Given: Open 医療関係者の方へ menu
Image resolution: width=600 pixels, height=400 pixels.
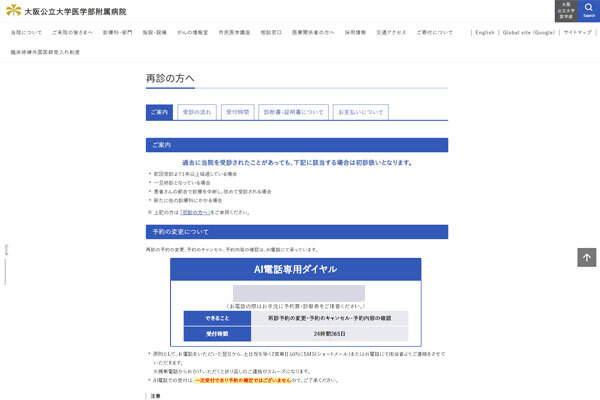Looking at the screenshot, I should tap(313, 33).
